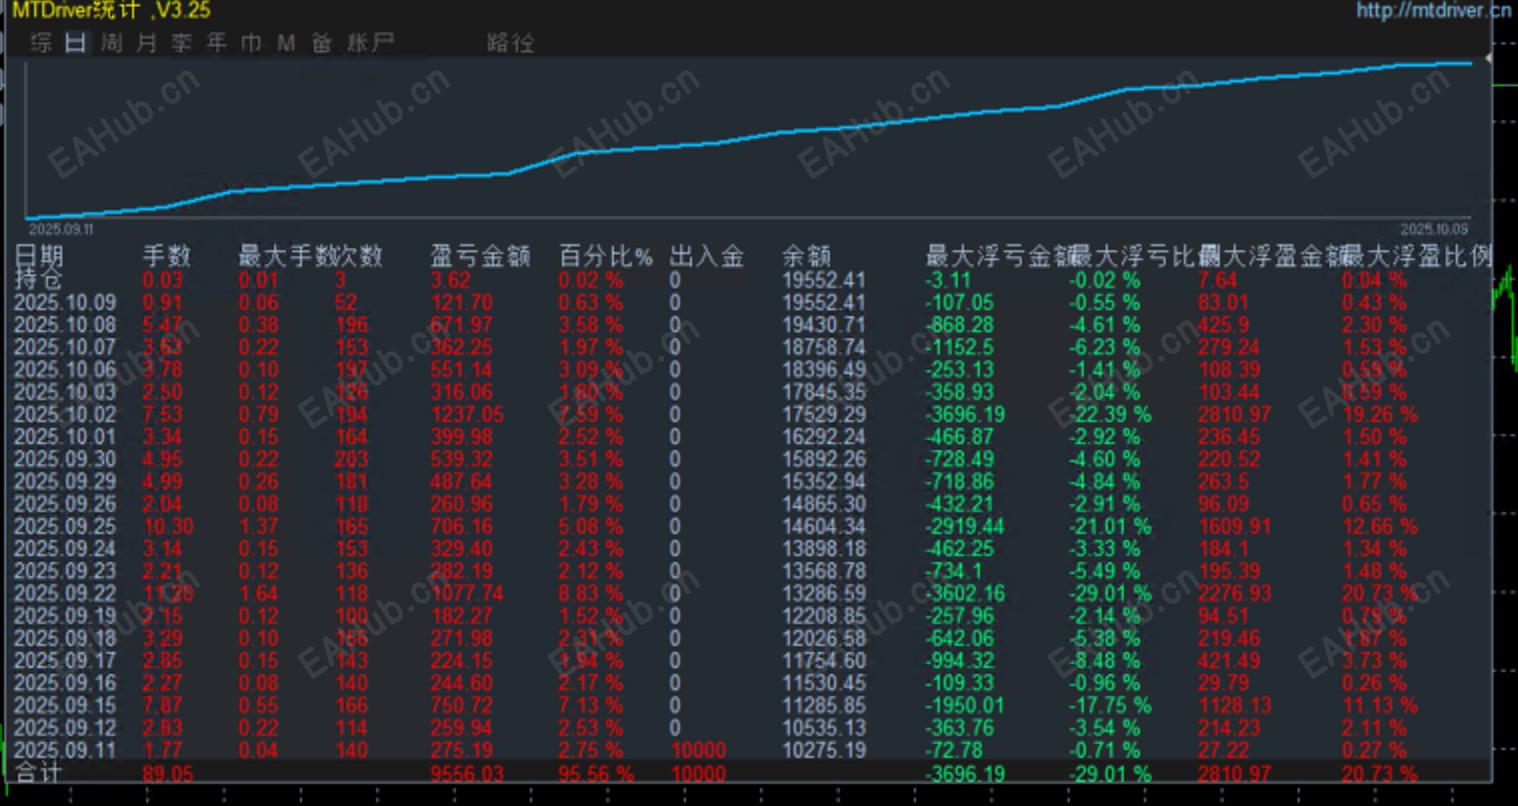
Task: Select the 2025.10.01 date row
Action: pos(65,437)
